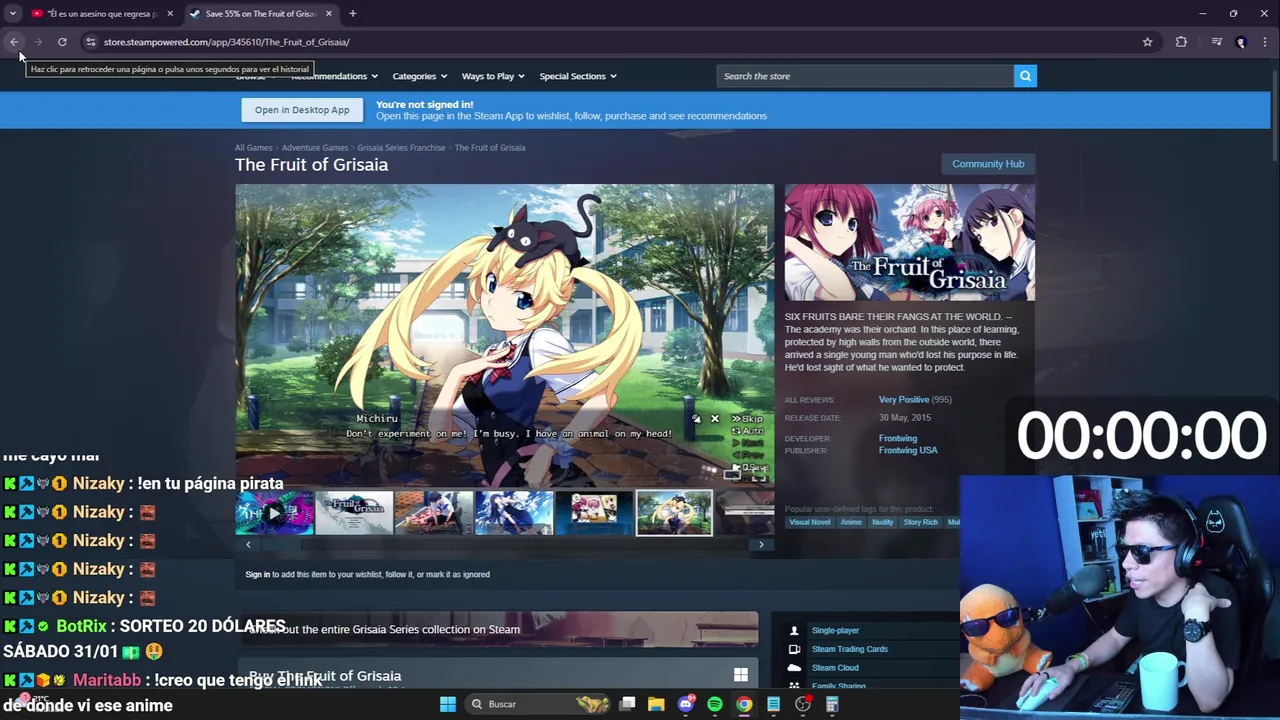Select the highlighted Michiru screenshot thumbnail
The width and height of the screenshot is (1280, 720).
[x=674, y=513]
